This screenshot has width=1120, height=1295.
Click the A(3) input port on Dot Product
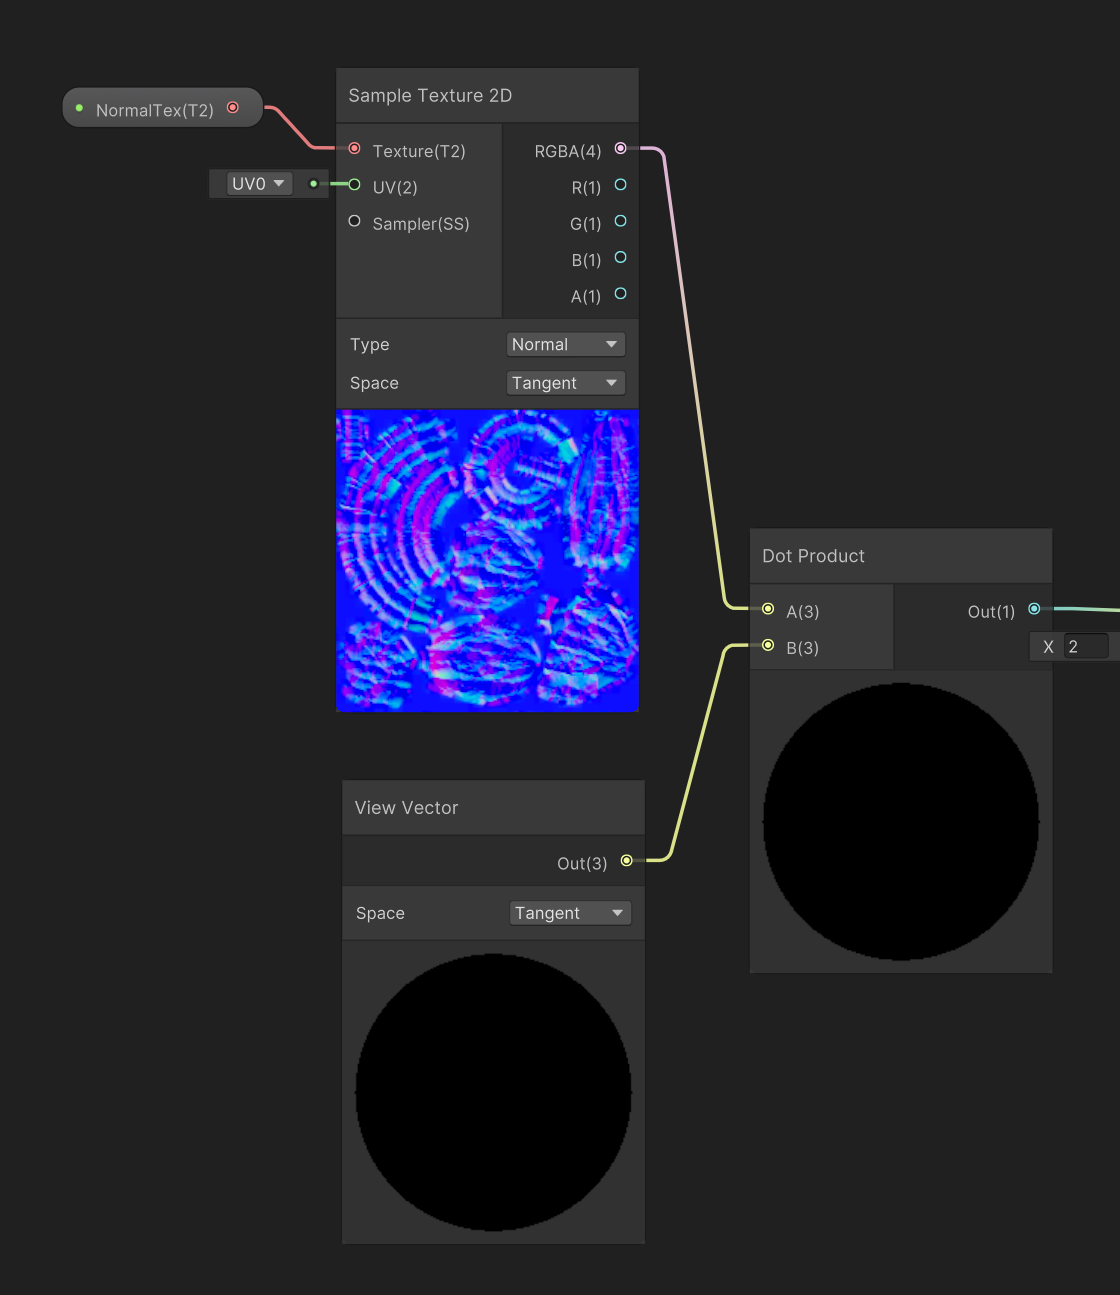(768, 609)
